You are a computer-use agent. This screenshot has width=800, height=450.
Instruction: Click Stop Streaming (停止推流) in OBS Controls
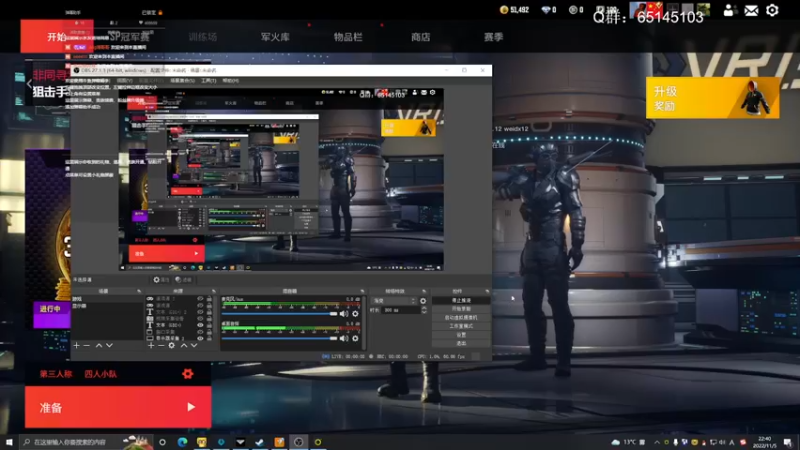click(x=461, y=301)
